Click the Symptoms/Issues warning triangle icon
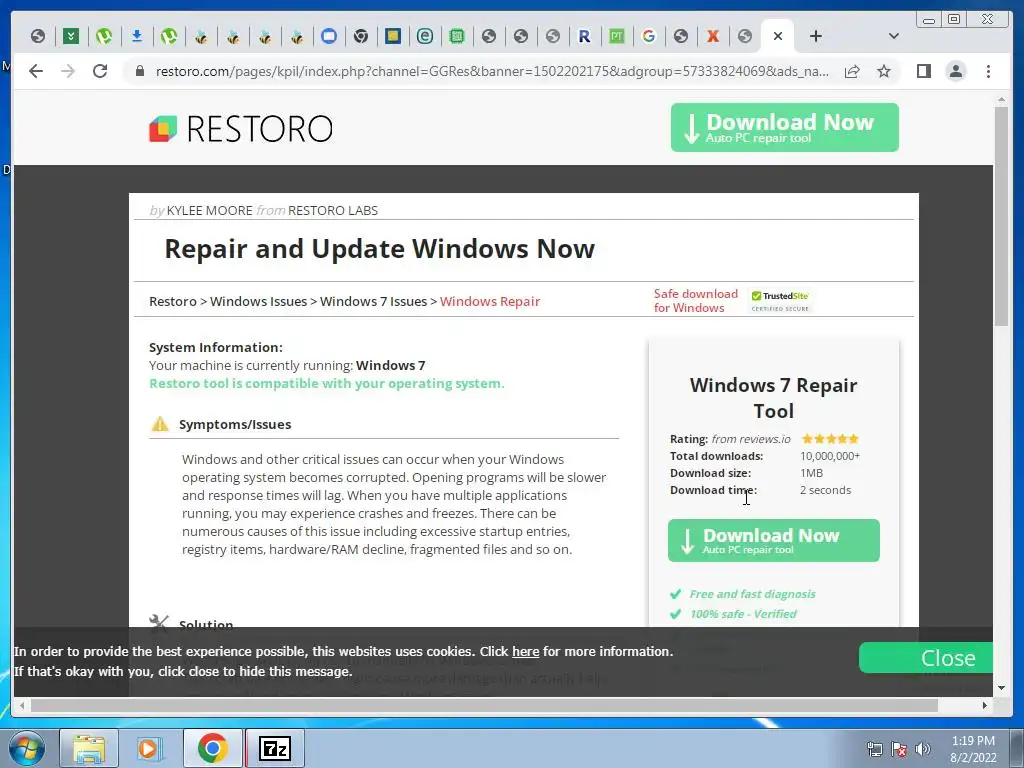 [x=160, y=424]
